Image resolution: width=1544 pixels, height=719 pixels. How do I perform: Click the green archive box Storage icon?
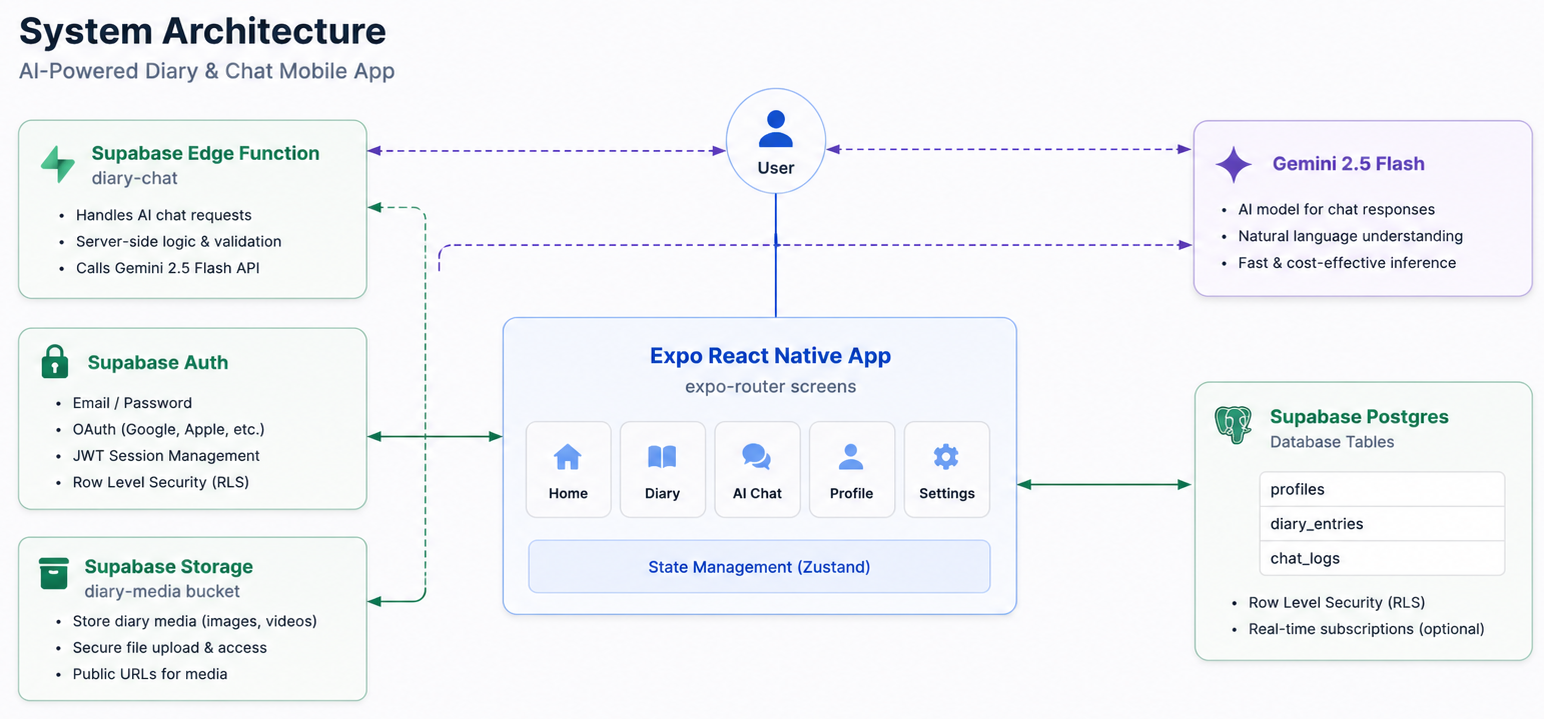coord(53,574)
